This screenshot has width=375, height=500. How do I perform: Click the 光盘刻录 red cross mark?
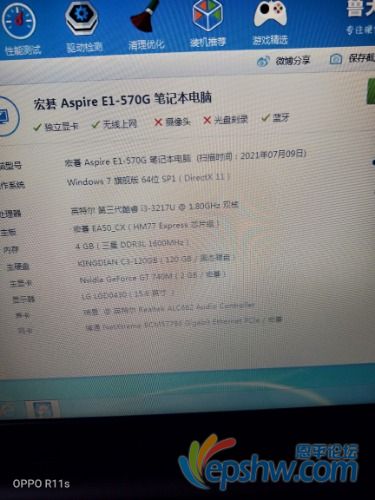coord(207,120)
